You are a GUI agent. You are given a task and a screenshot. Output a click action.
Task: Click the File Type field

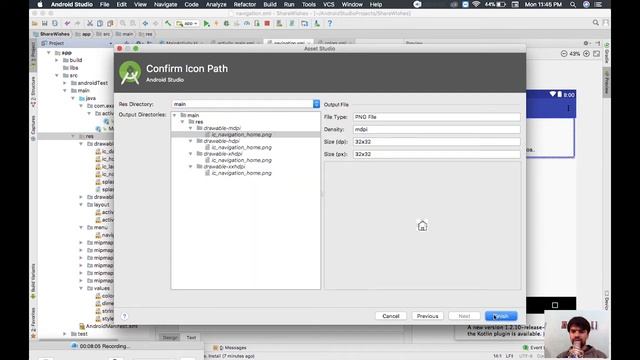pyautogui.click(x=437, y=117)
